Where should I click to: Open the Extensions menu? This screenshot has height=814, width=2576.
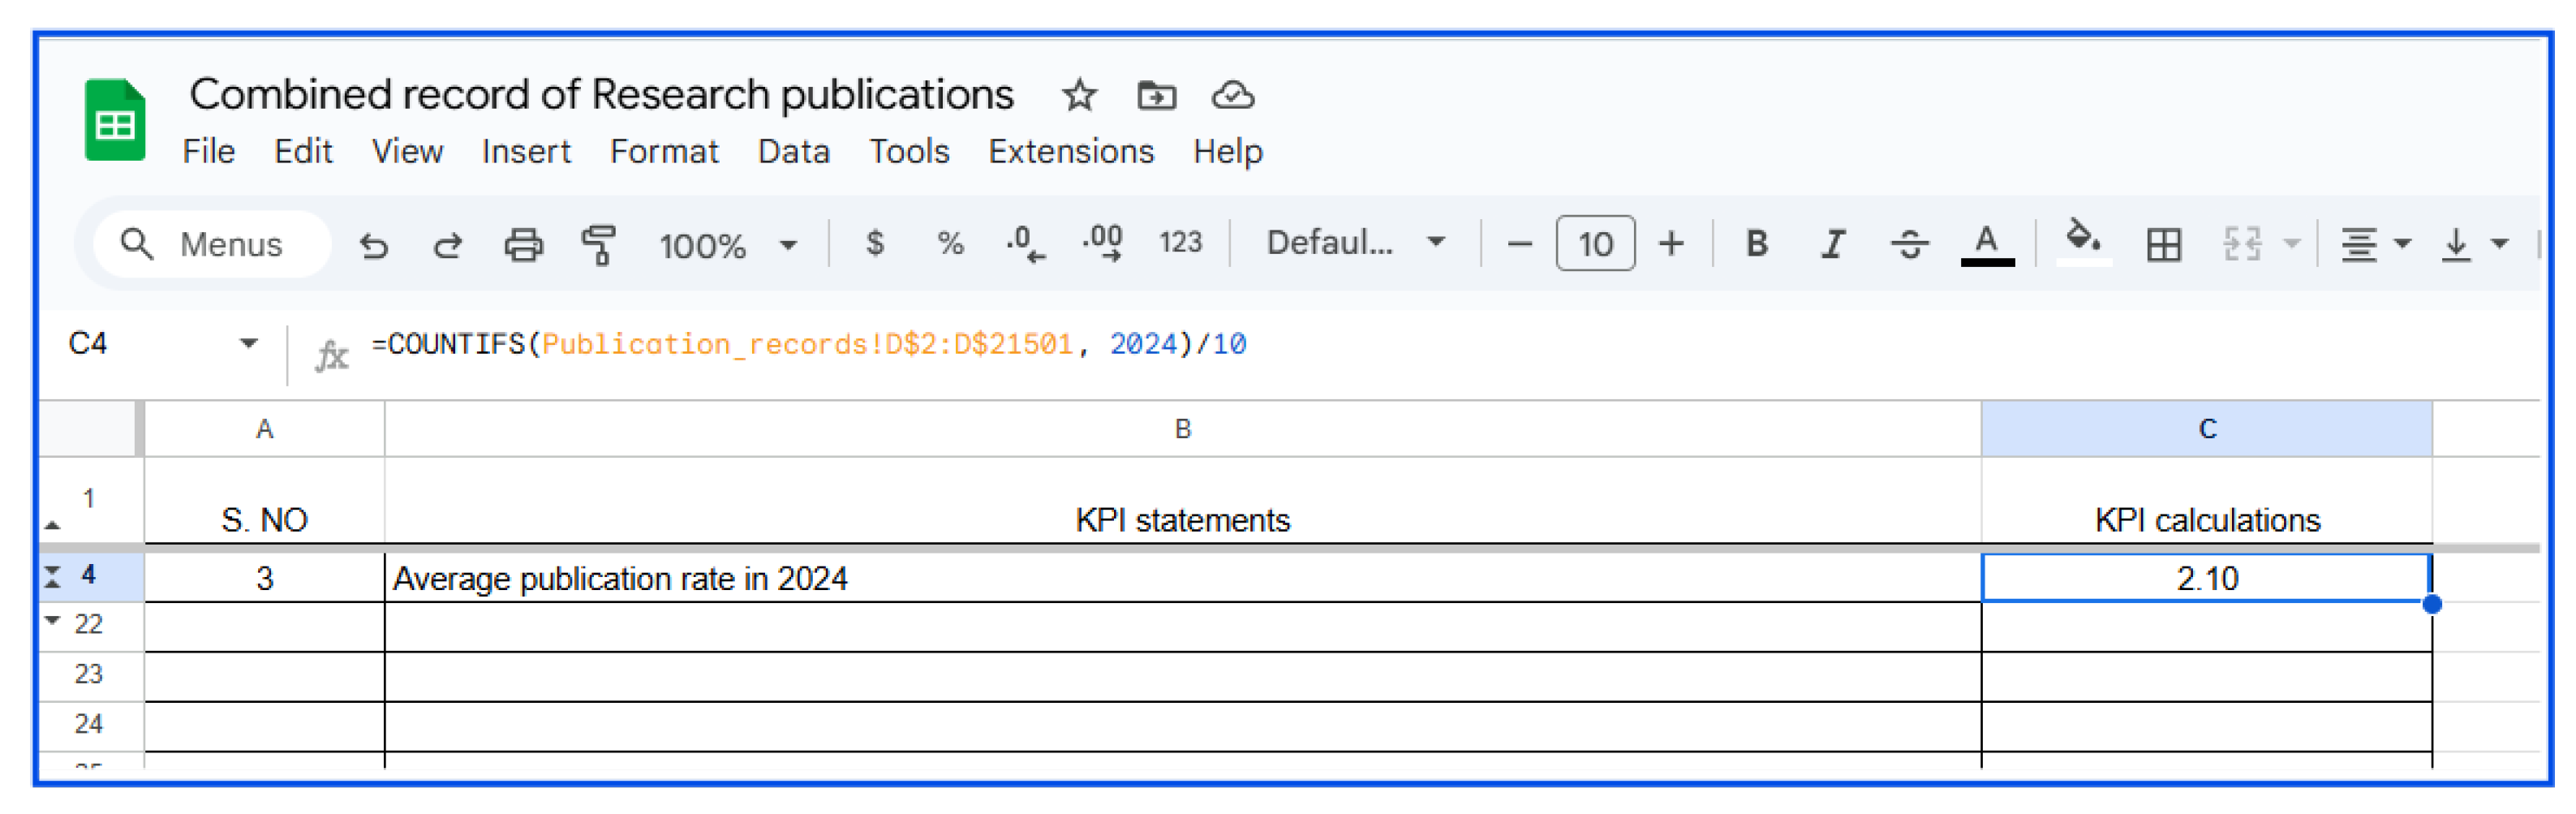(x=1070, y=151)
